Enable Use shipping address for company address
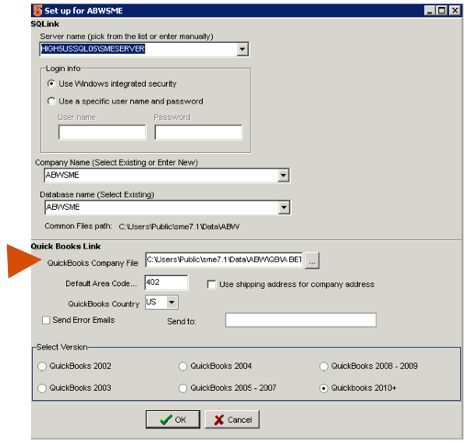464x444 pixels. point(211,285)
